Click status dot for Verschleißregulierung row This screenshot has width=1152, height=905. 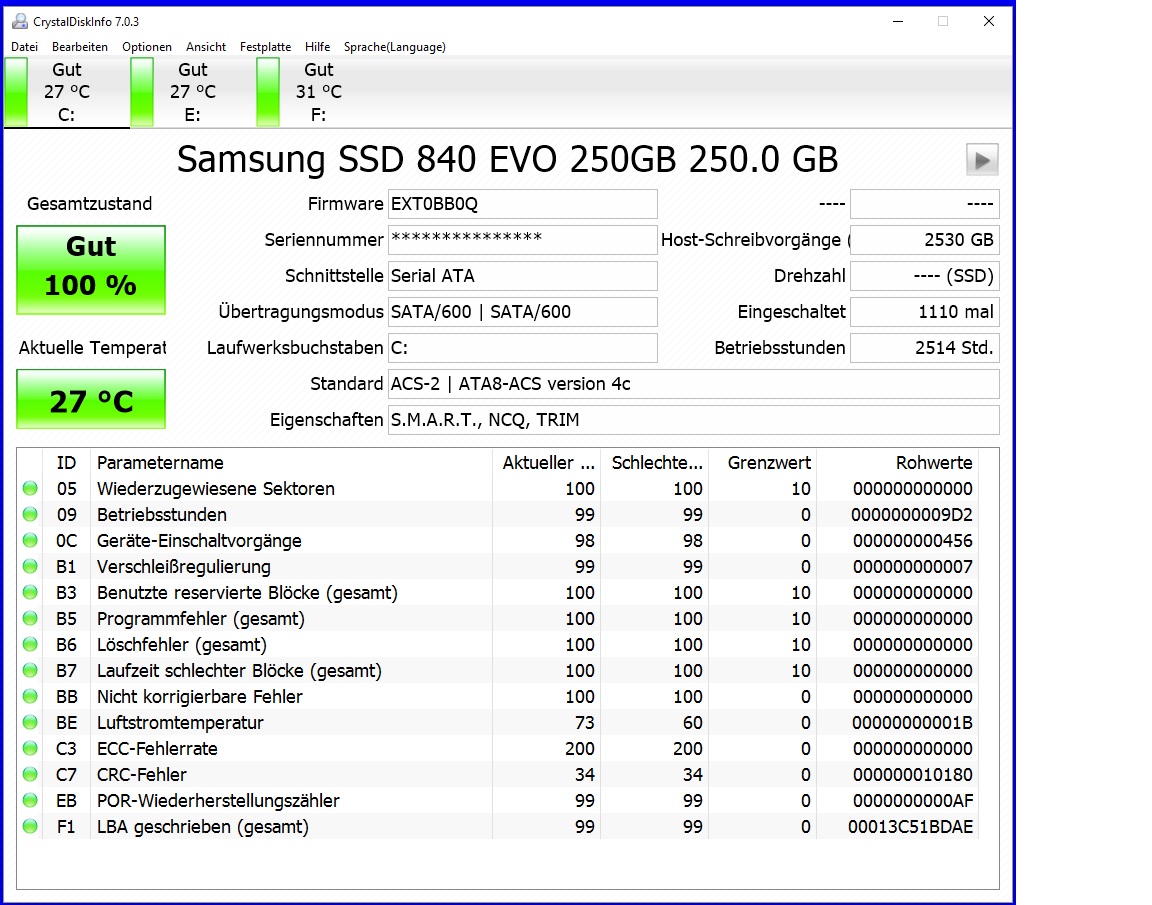(30, 566)
